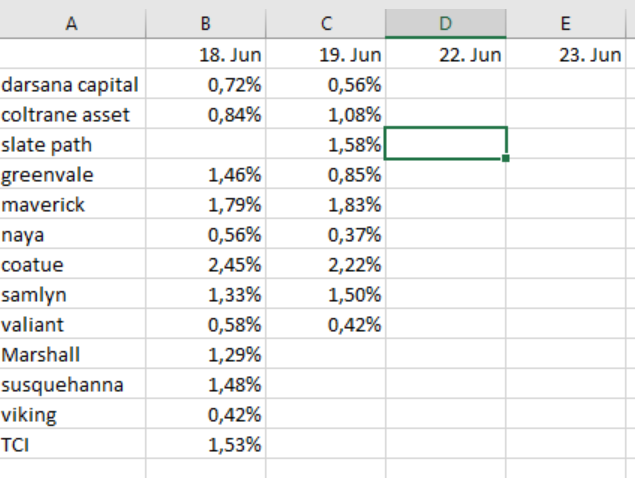The width and height of the screenshot is (635, 478).
Task: Select the empty slate path 18. Jun cell
Action: tap(205, 145)
